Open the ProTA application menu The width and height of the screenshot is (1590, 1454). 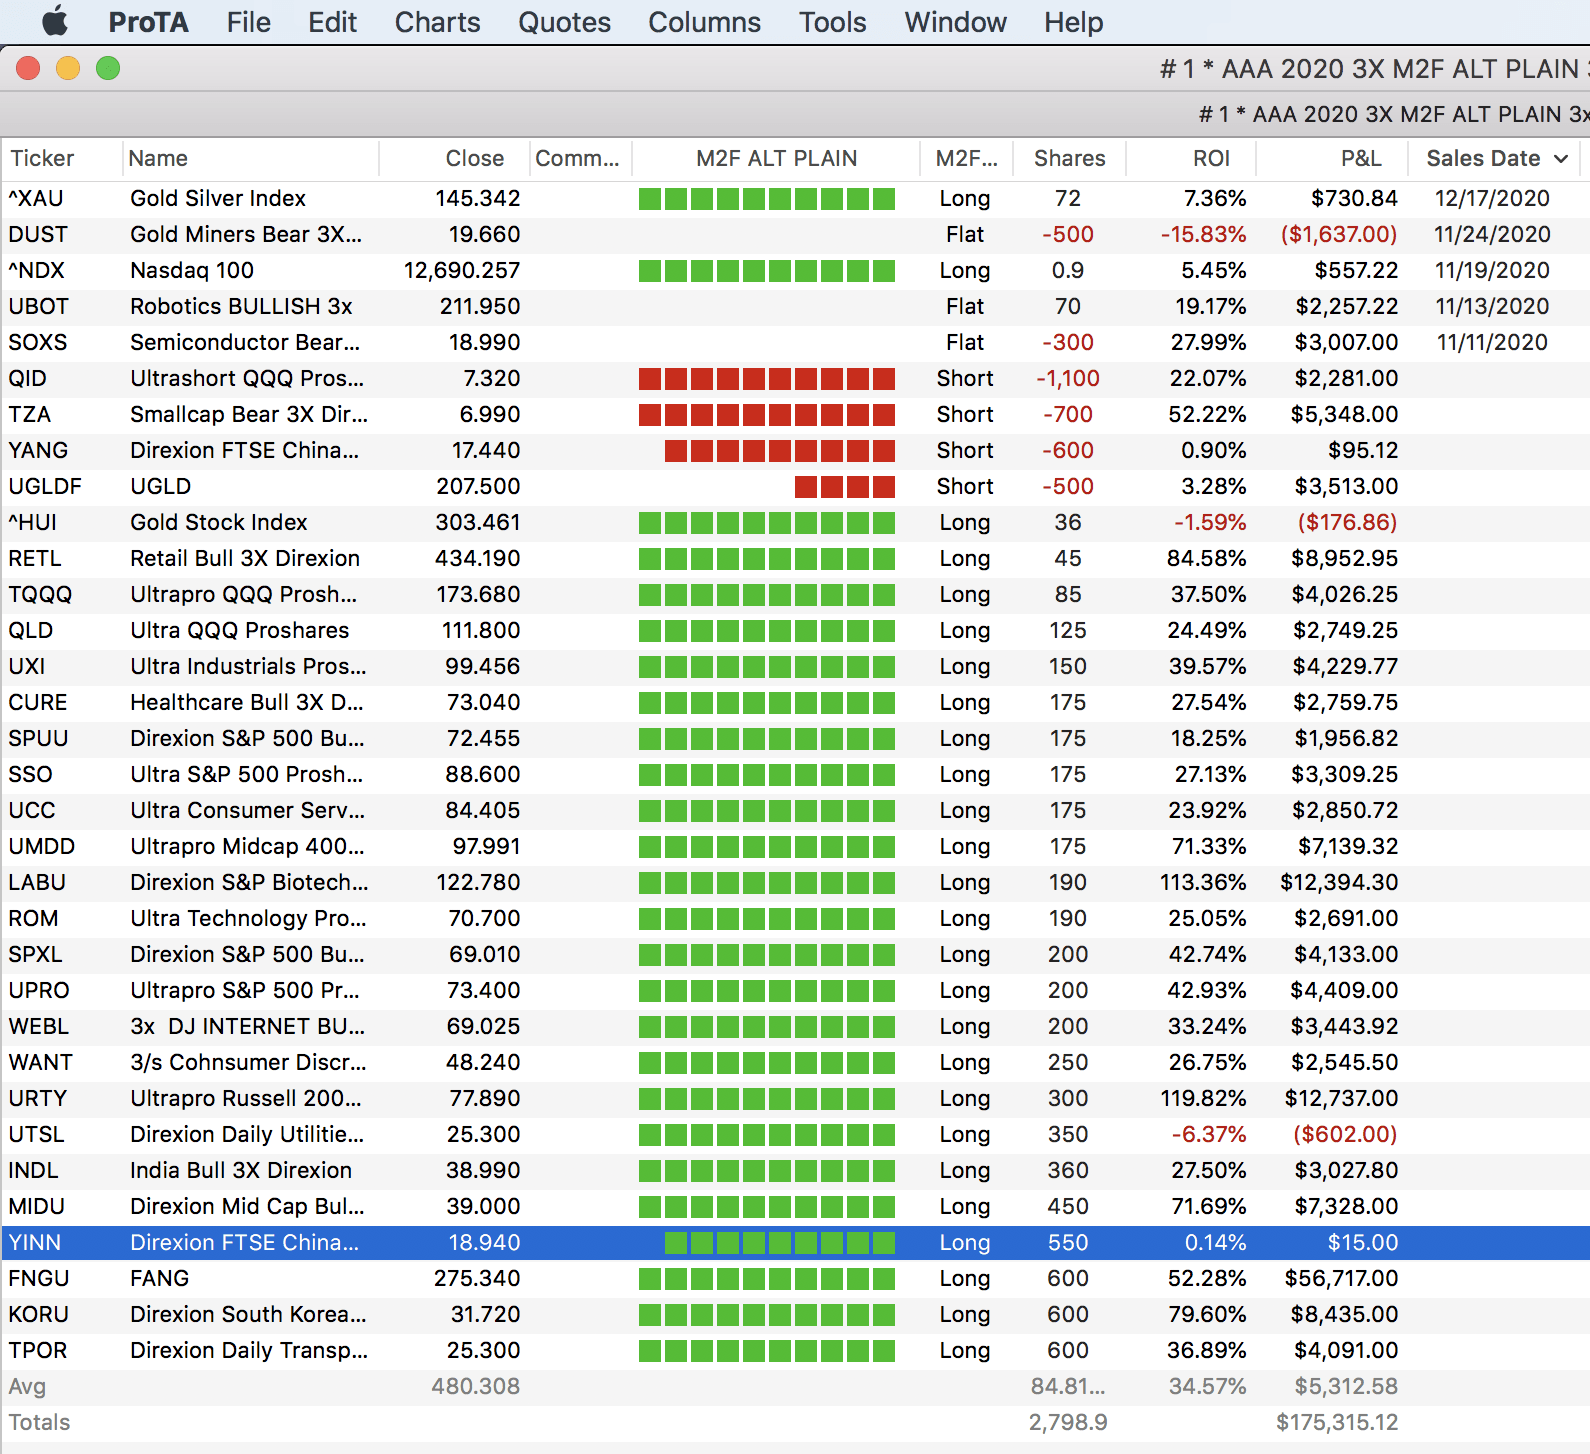pyautogui.click(x=148, y=22)
